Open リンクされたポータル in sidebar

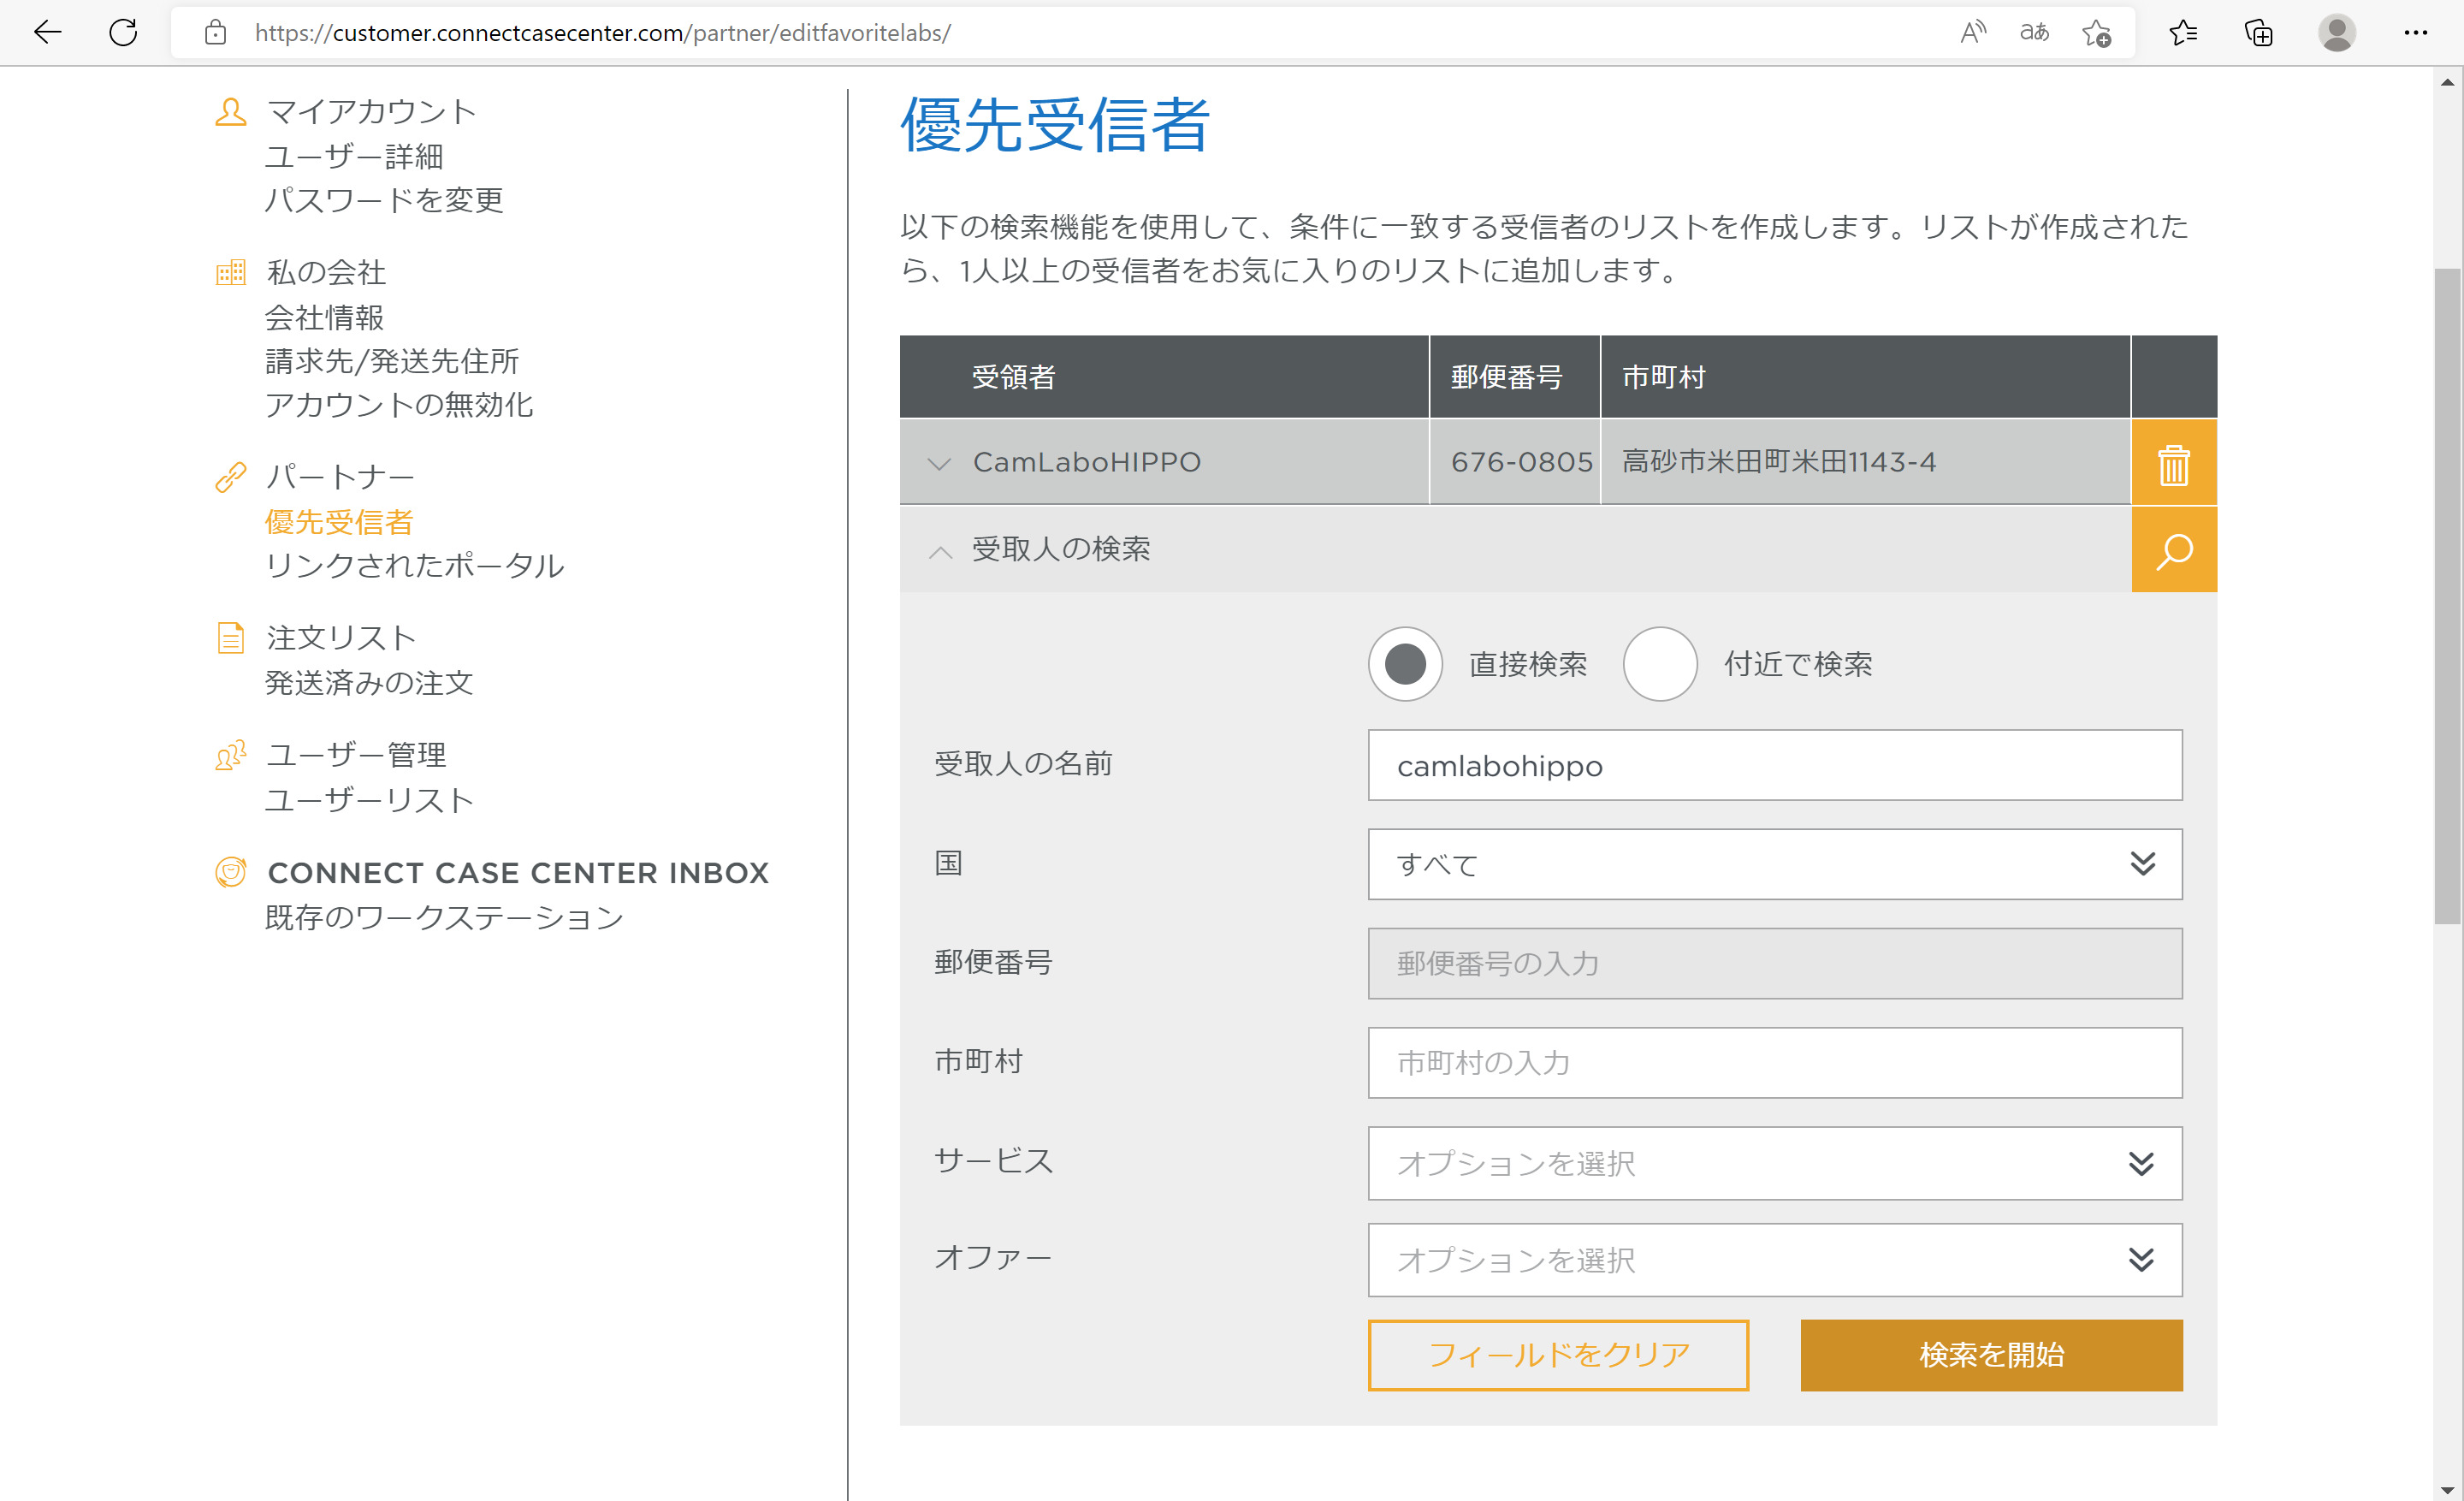415,566
